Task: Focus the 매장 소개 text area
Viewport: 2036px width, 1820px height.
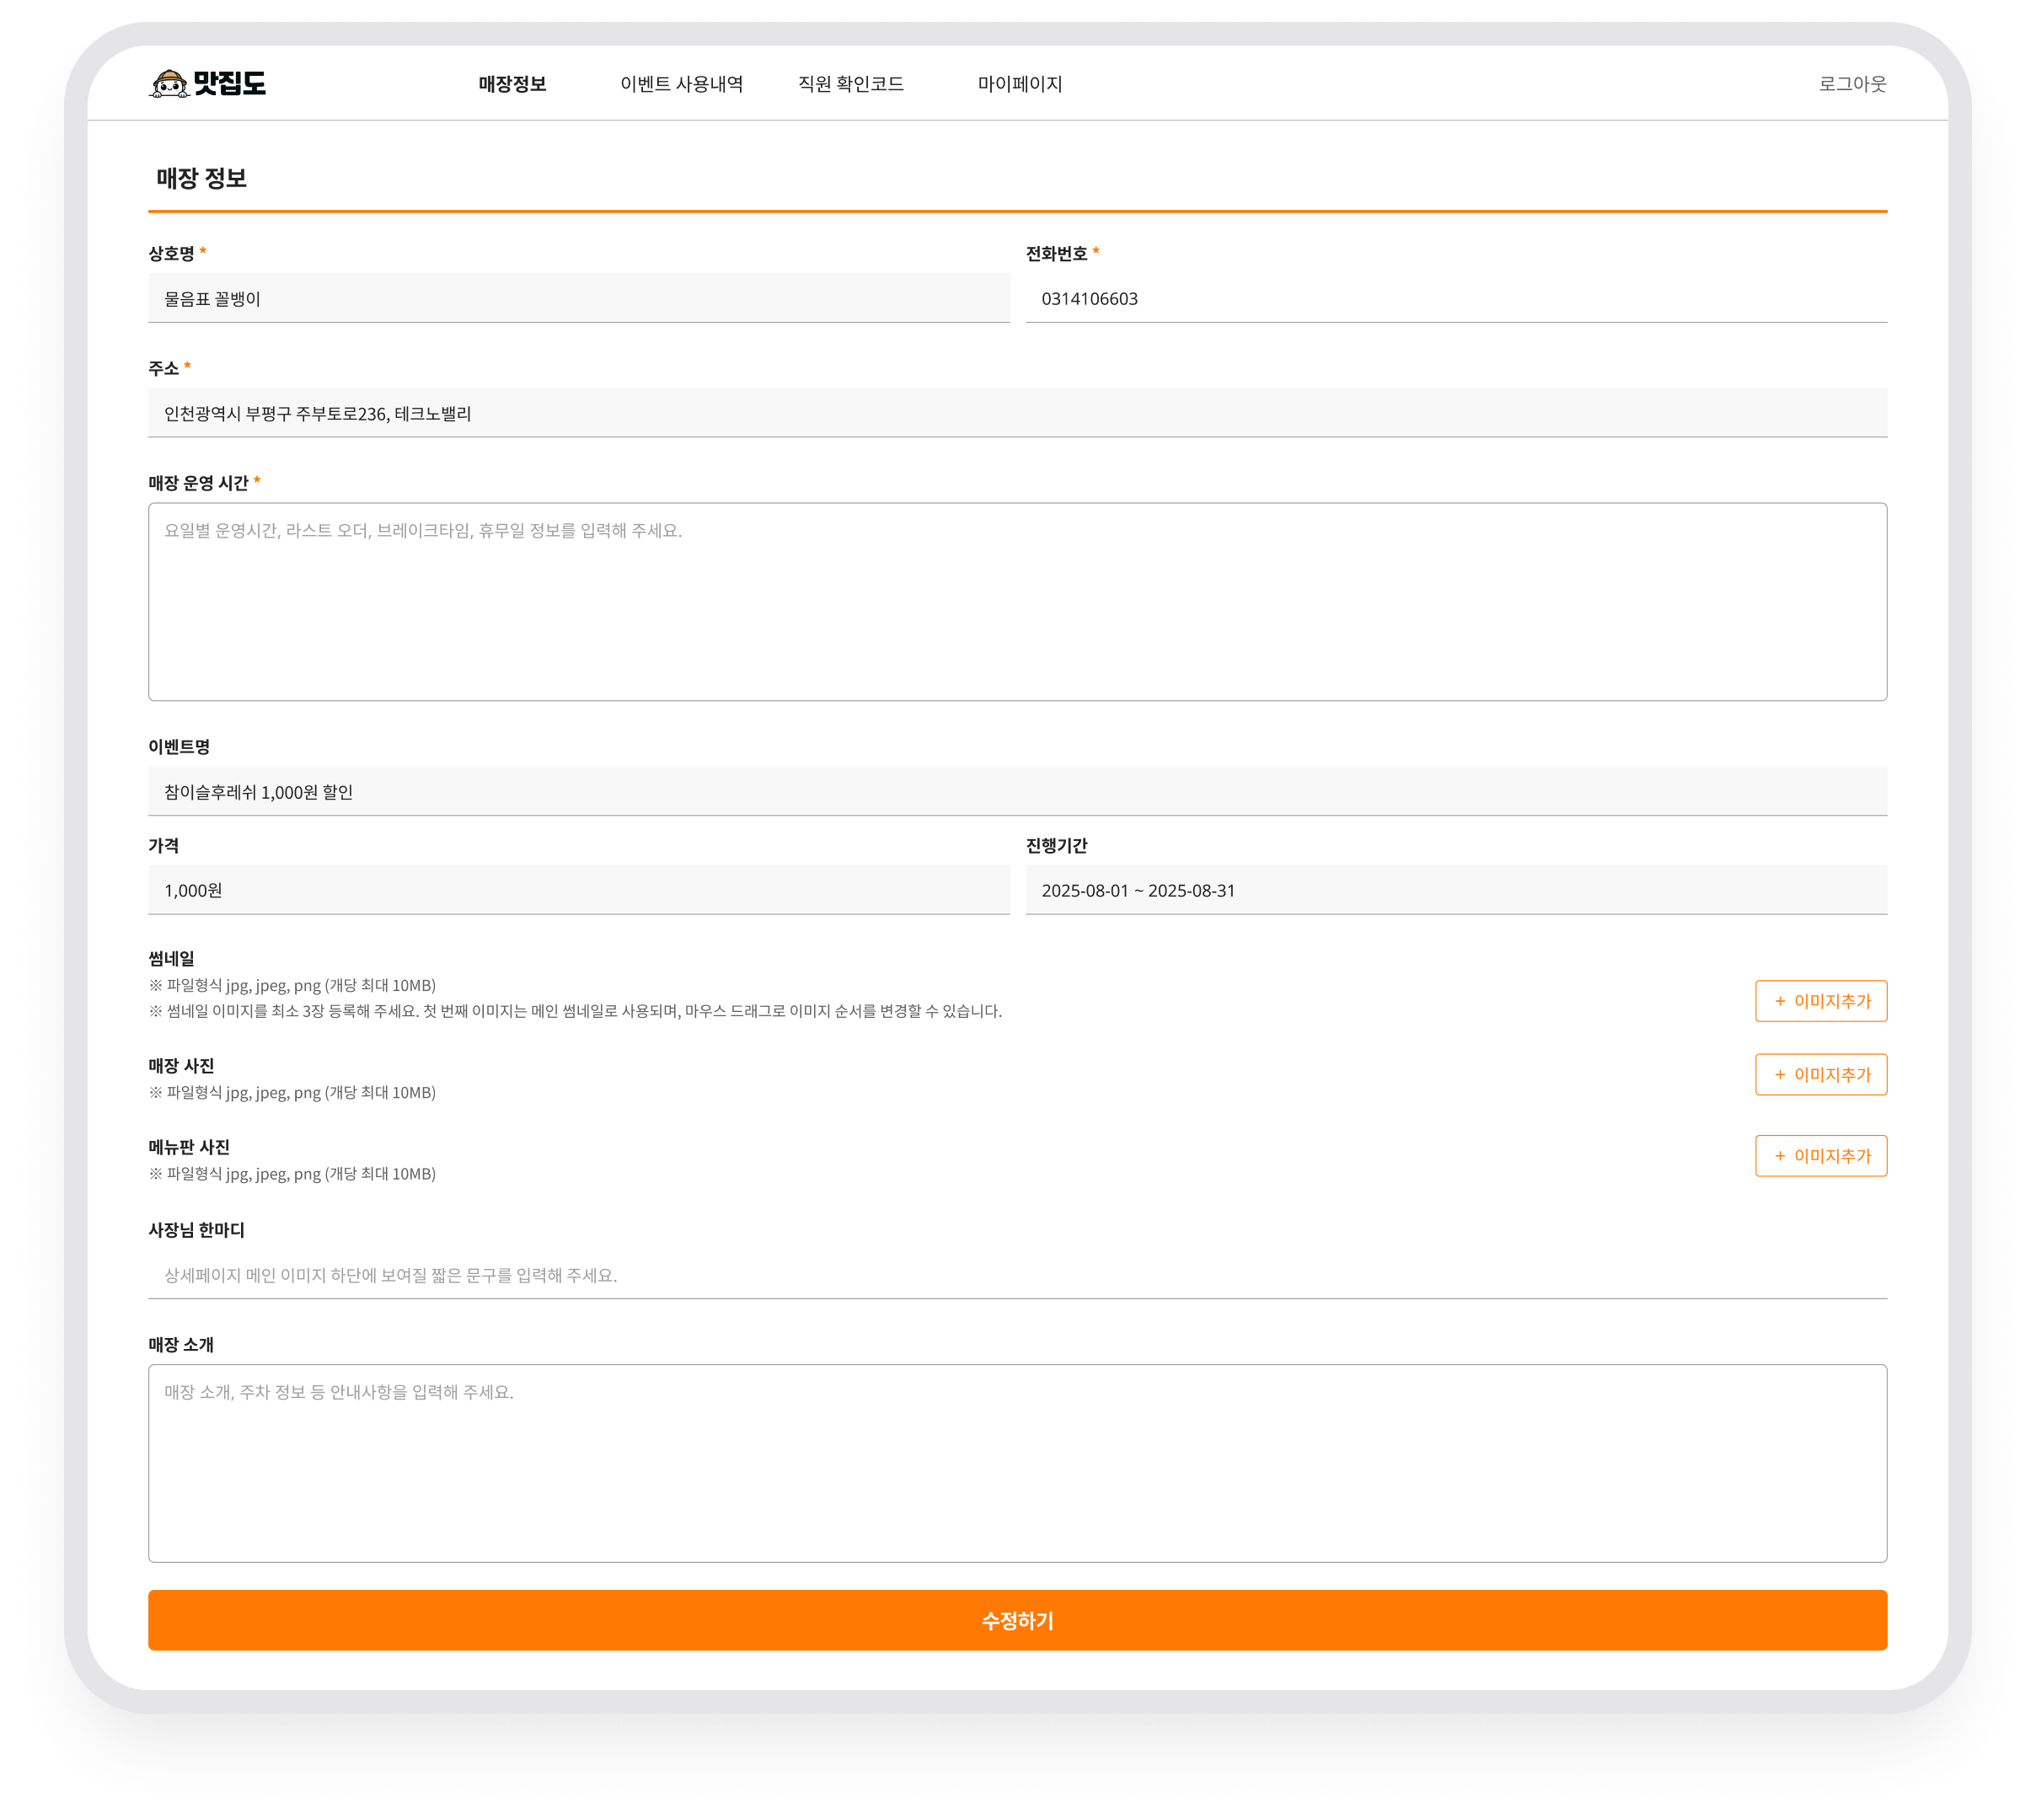Action: pos(1018,1464)
